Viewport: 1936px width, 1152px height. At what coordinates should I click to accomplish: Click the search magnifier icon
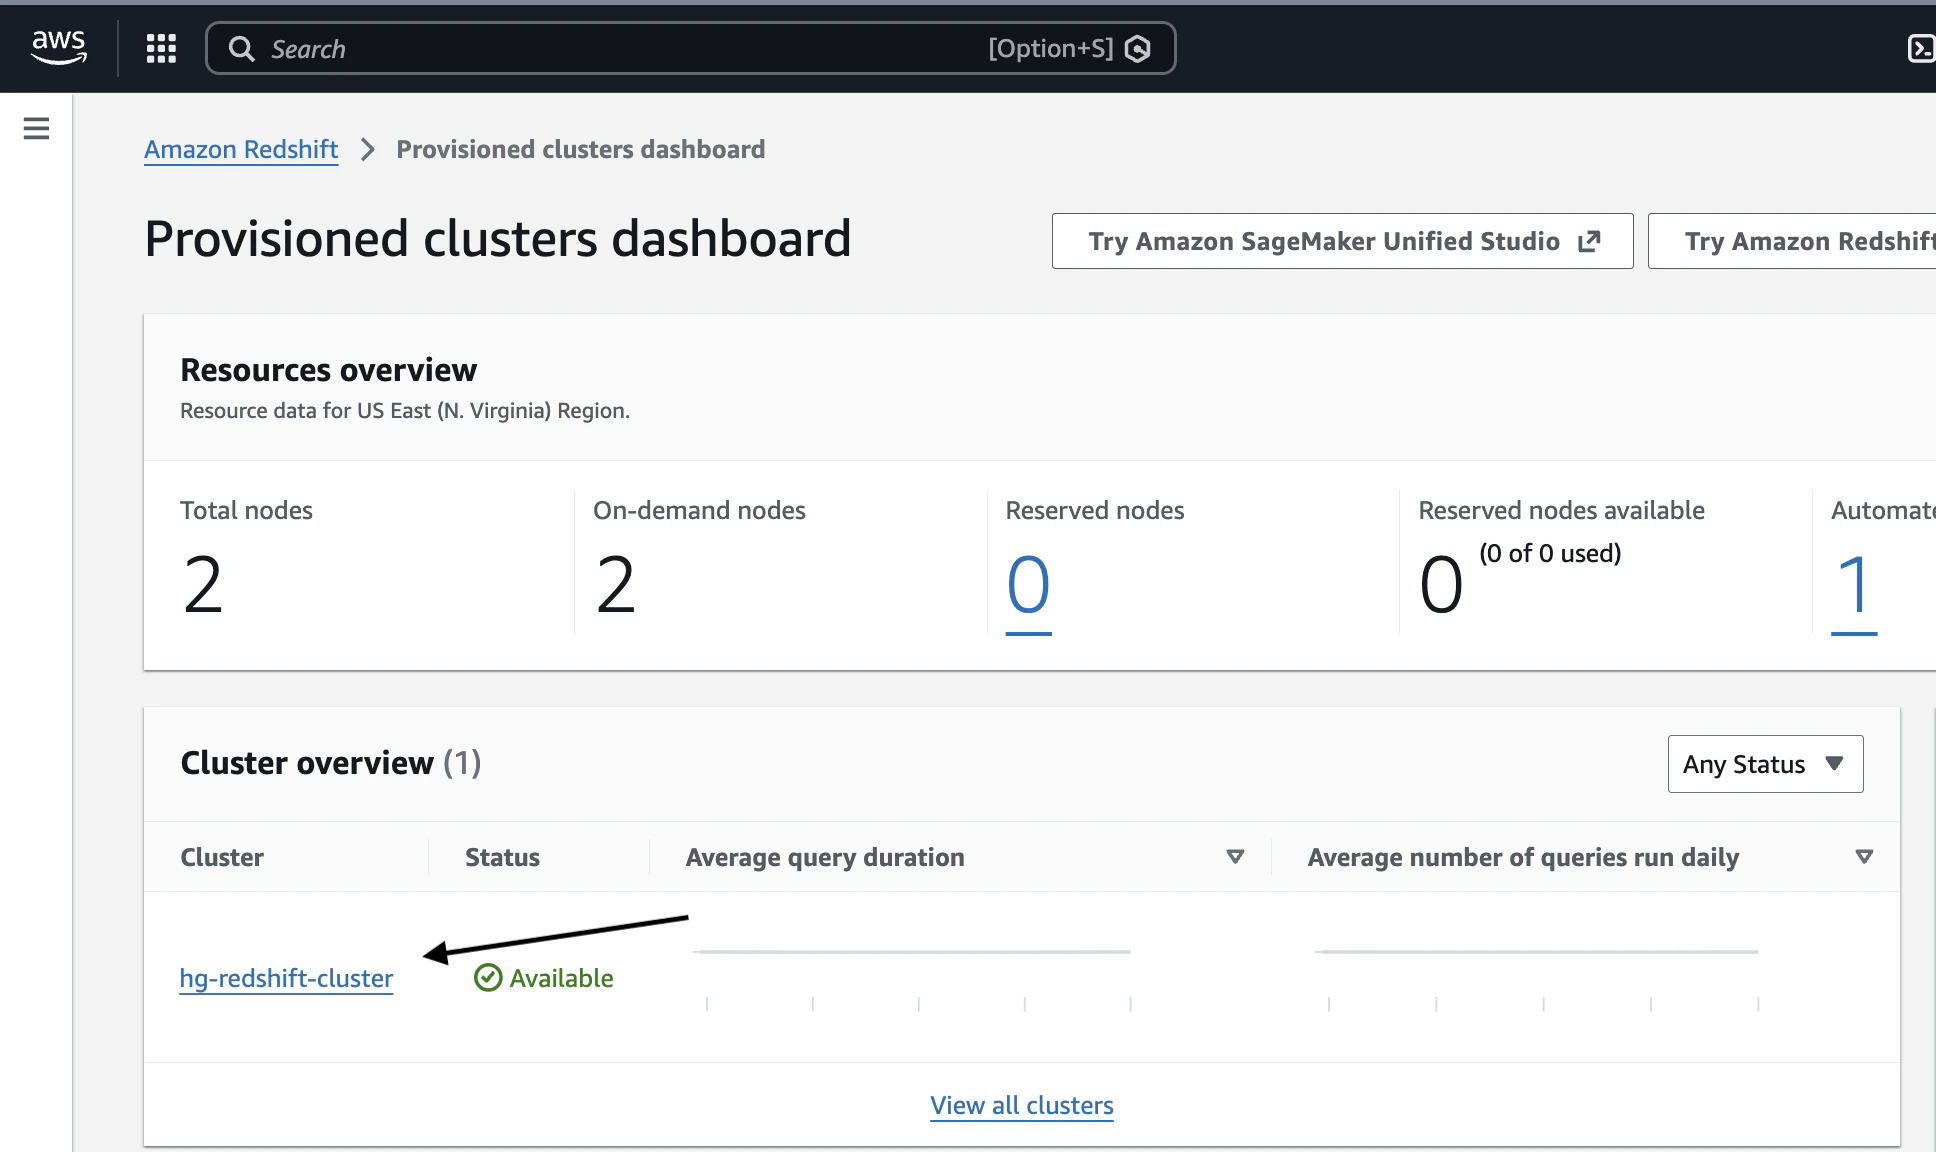point(241,48)
